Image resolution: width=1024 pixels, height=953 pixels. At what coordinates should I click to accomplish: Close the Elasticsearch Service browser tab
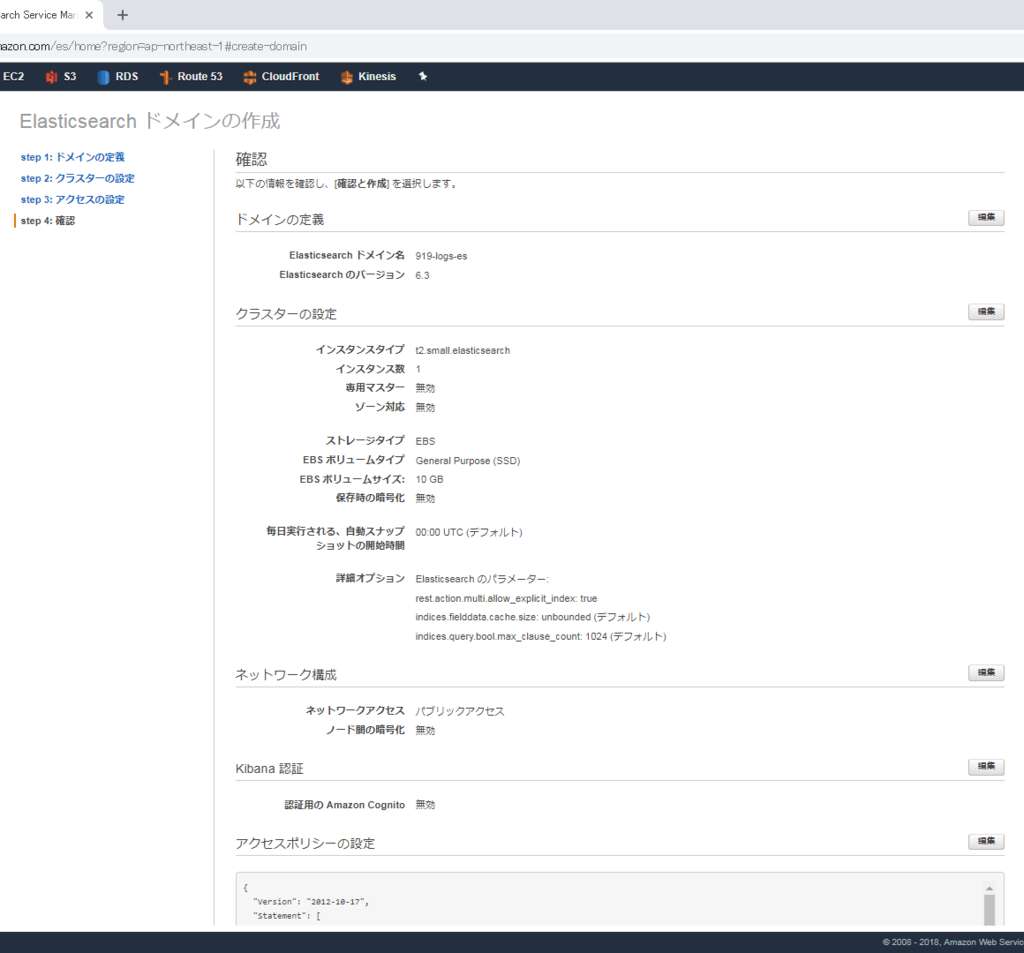pos(89,15)
